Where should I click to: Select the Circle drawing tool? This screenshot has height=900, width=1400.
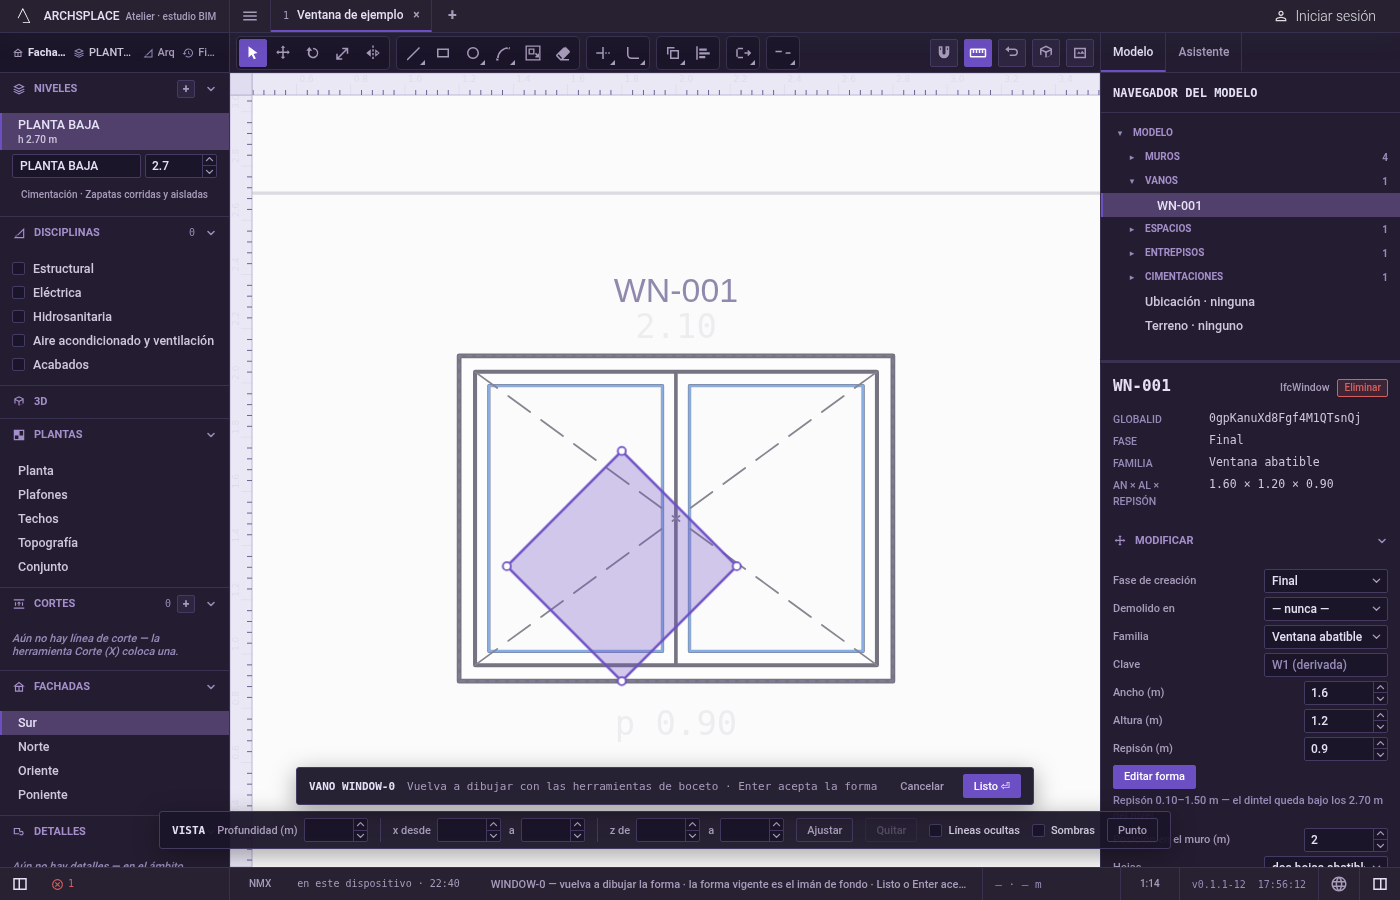pos(473,53)
